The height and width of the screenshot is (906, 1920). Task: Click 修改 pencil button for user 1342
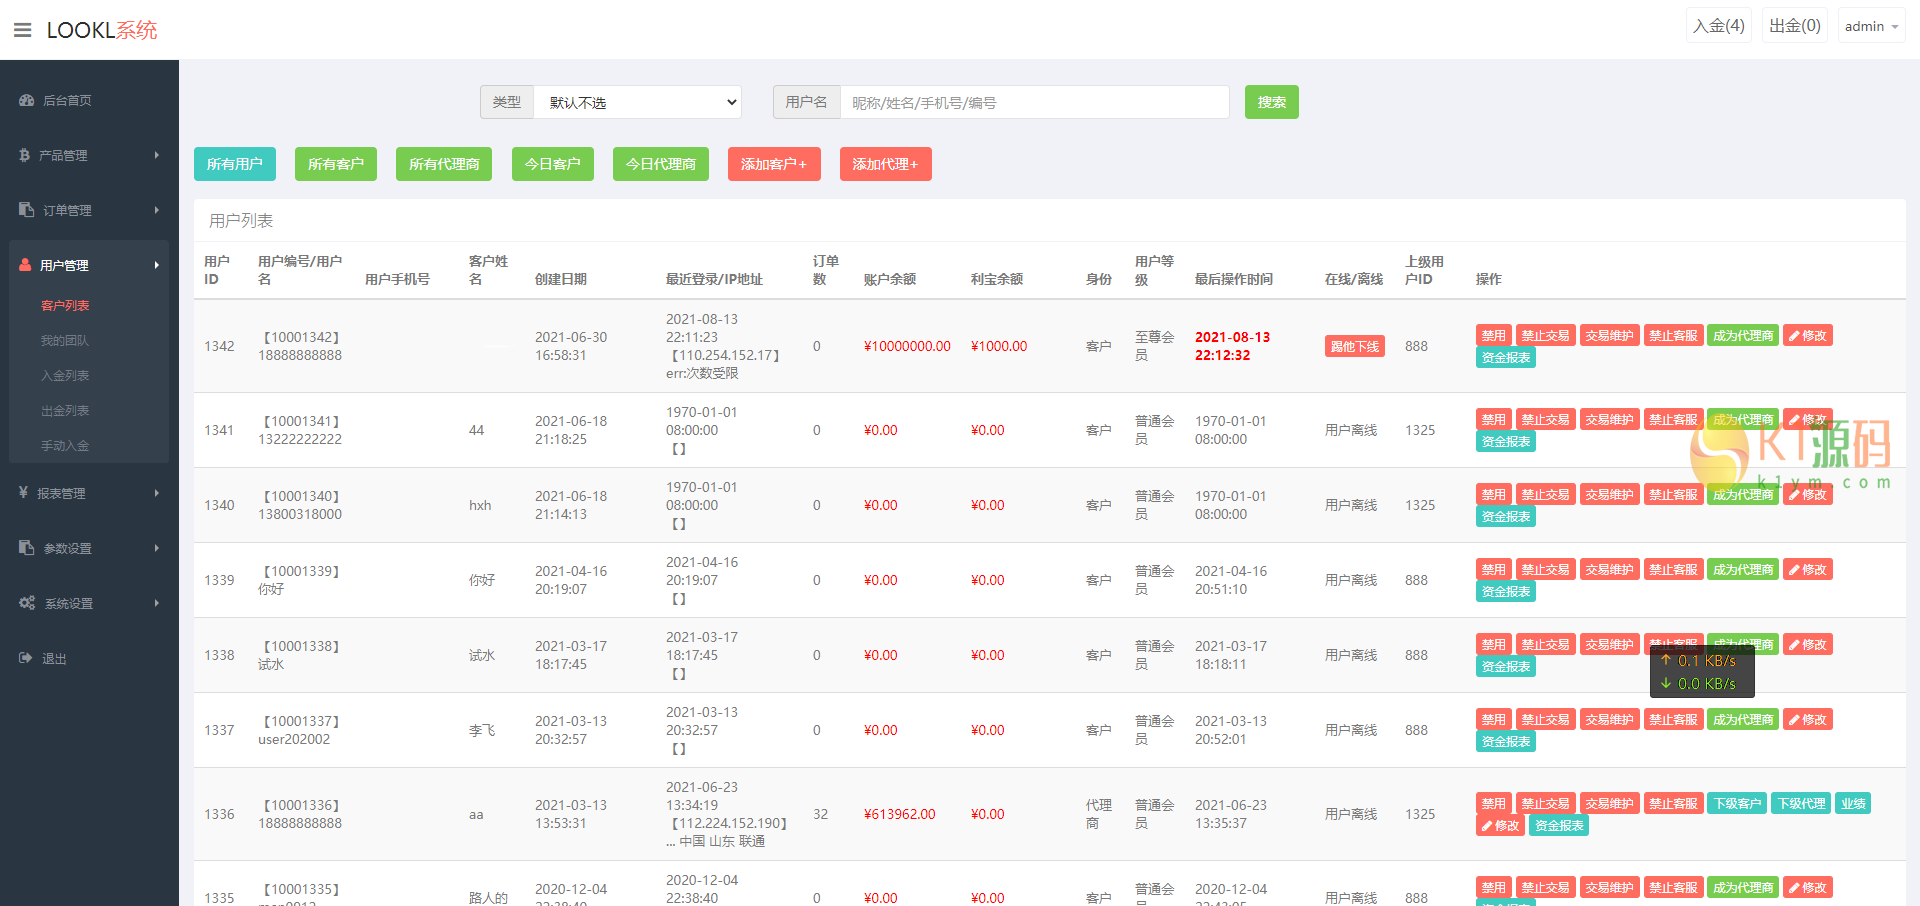(x=1808, y=336)
